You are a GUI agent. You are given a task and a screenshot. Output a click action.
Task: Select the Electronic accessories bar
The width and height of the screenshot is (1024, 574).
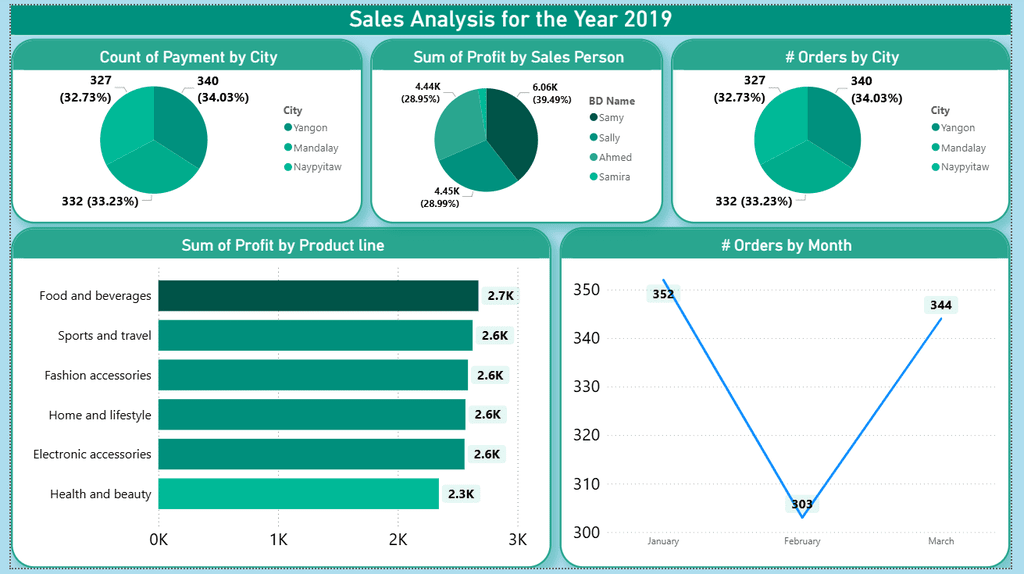point(312,454)
